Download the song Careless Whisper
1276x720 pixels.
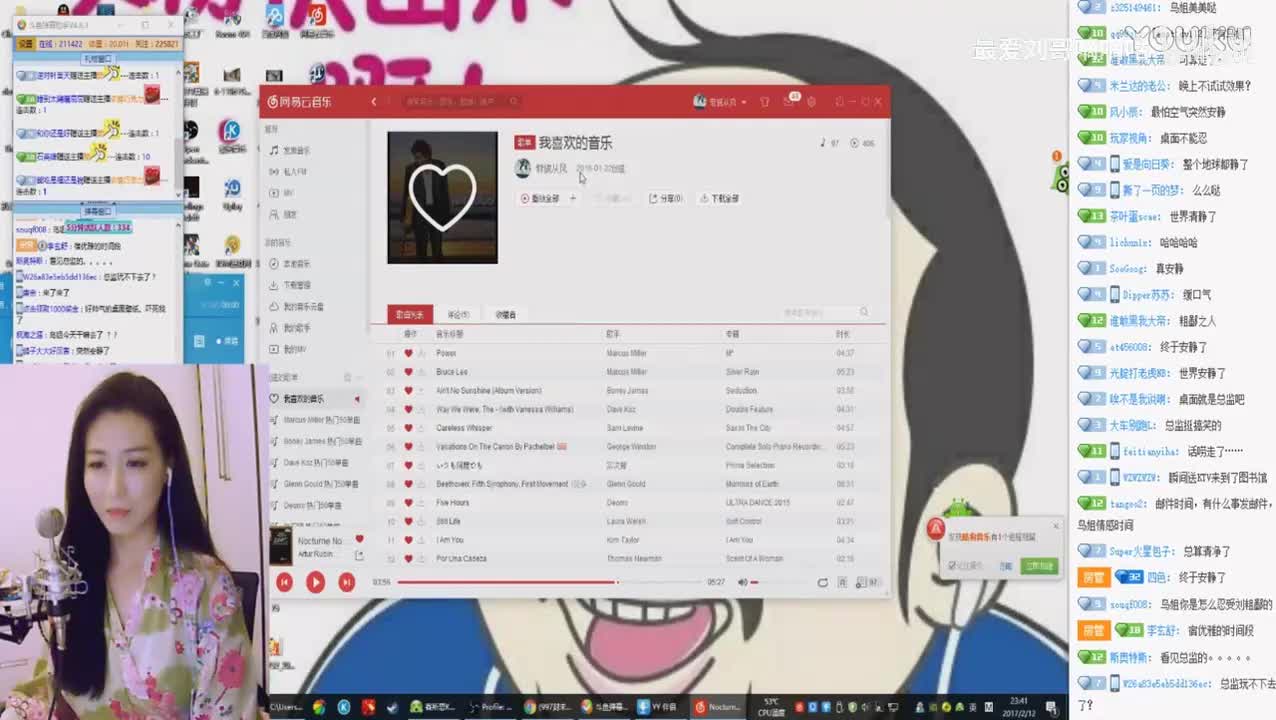point(421,428)
